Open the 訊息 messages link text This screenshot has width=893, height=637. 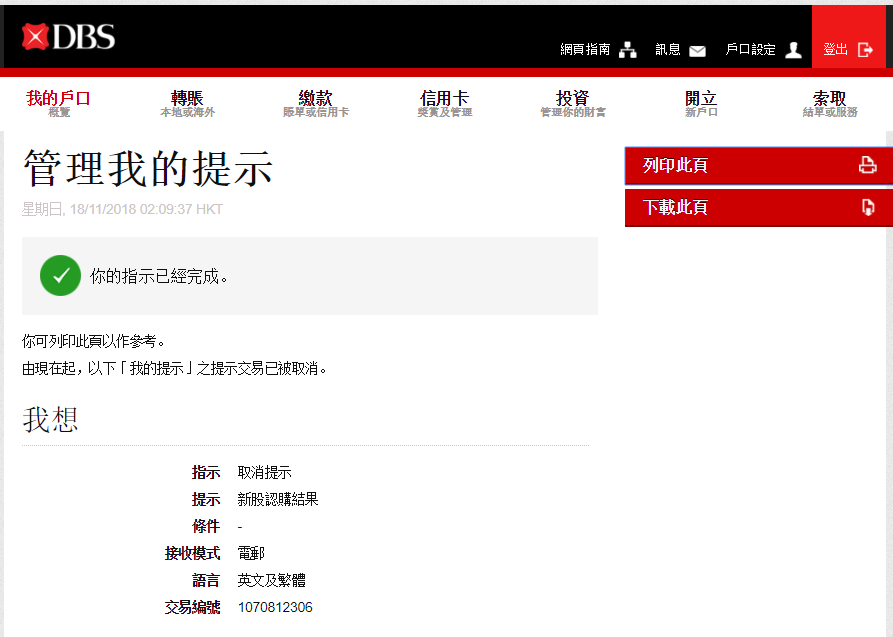click(x=667, y=50)
